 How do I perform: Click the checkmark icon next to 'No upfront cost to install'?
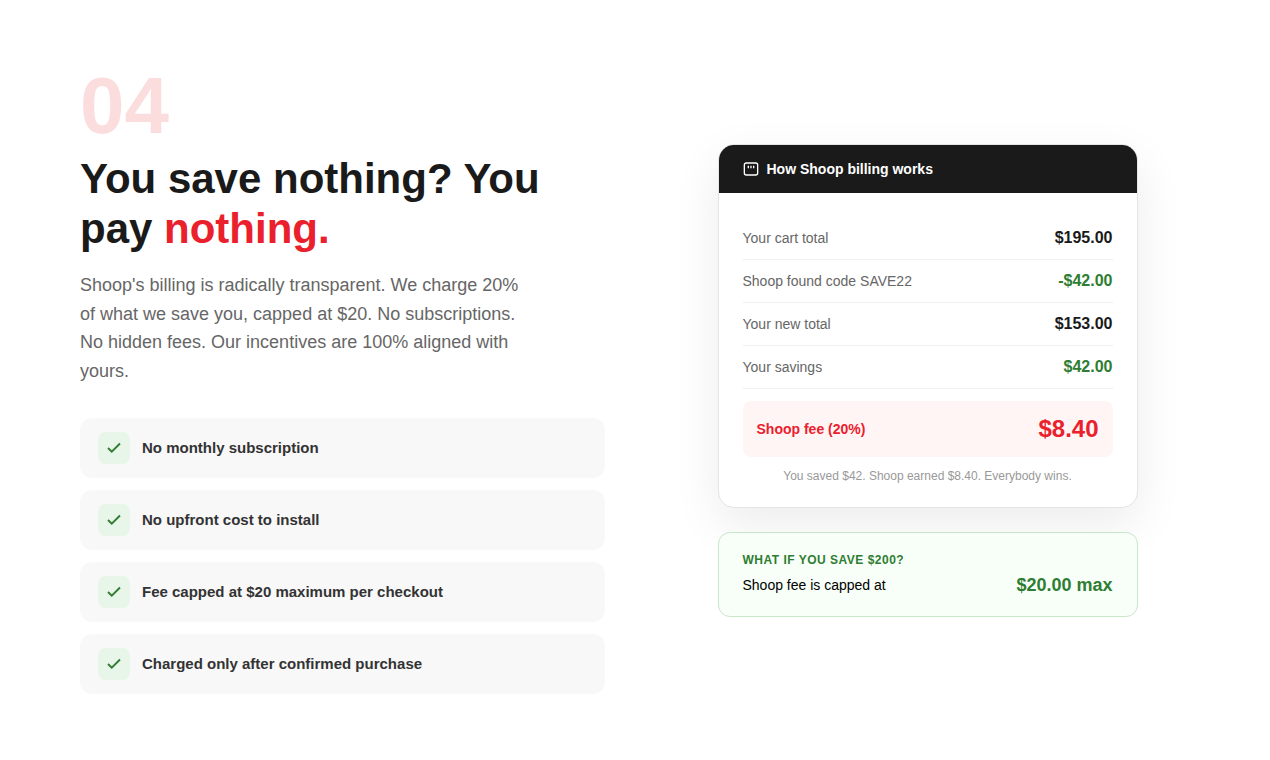click(x=114, y=520)
